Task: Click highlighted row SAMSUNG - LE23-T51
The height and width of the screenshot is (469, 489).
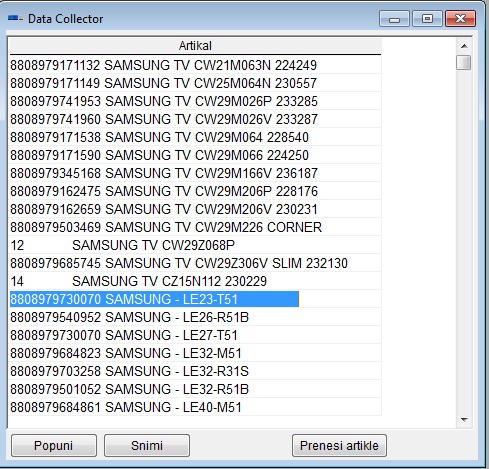Action: (x=154, y=299)
